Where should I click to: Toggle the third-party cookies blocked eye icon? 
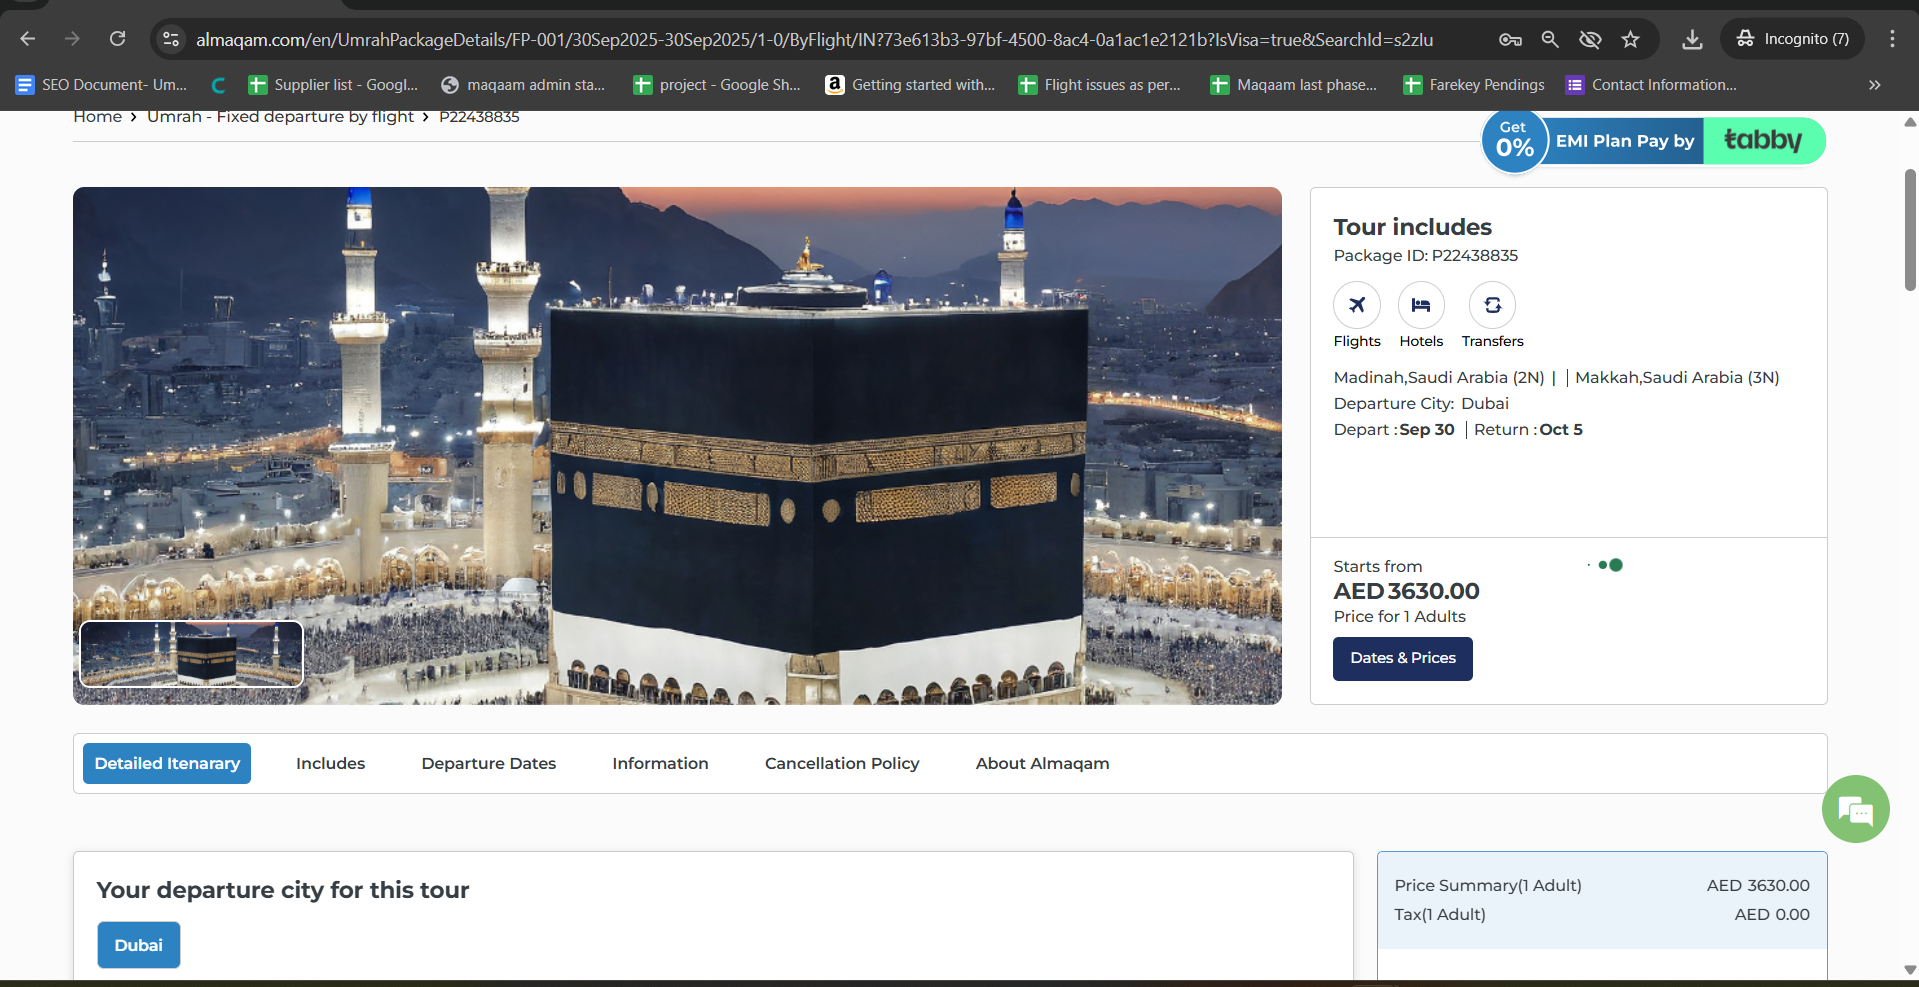point(1589,39)
